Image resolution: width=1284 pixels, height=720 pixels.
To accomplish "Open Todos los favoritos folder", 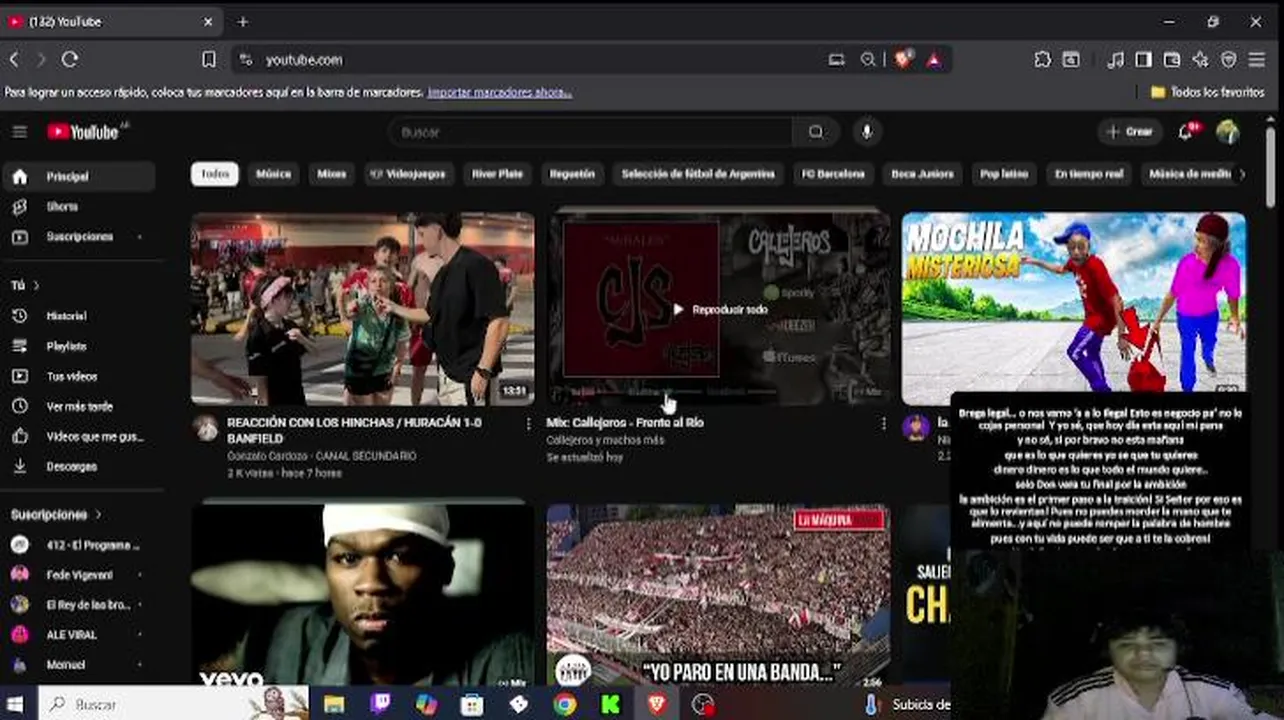I will [1207, 92].
